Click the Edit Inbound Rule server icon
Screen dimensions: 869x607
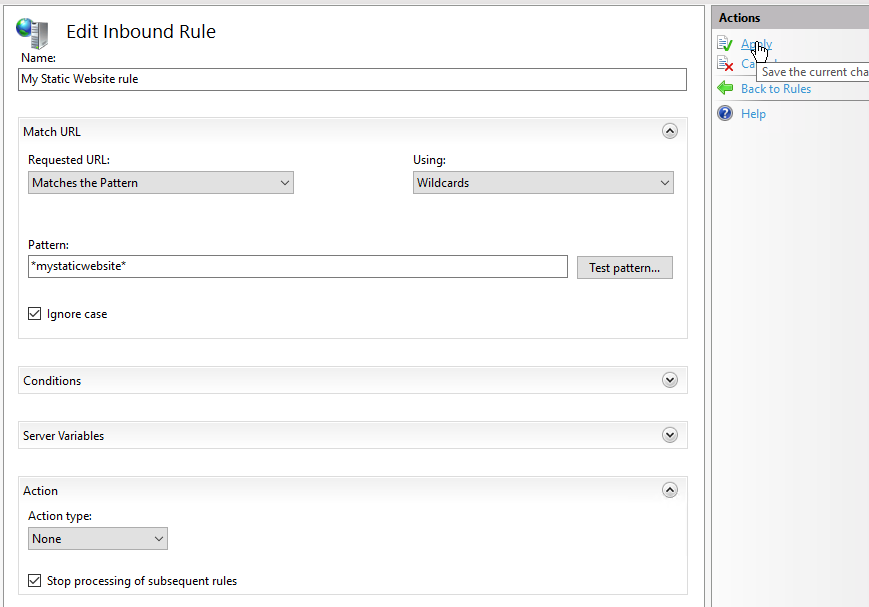(x=31, y=31)
